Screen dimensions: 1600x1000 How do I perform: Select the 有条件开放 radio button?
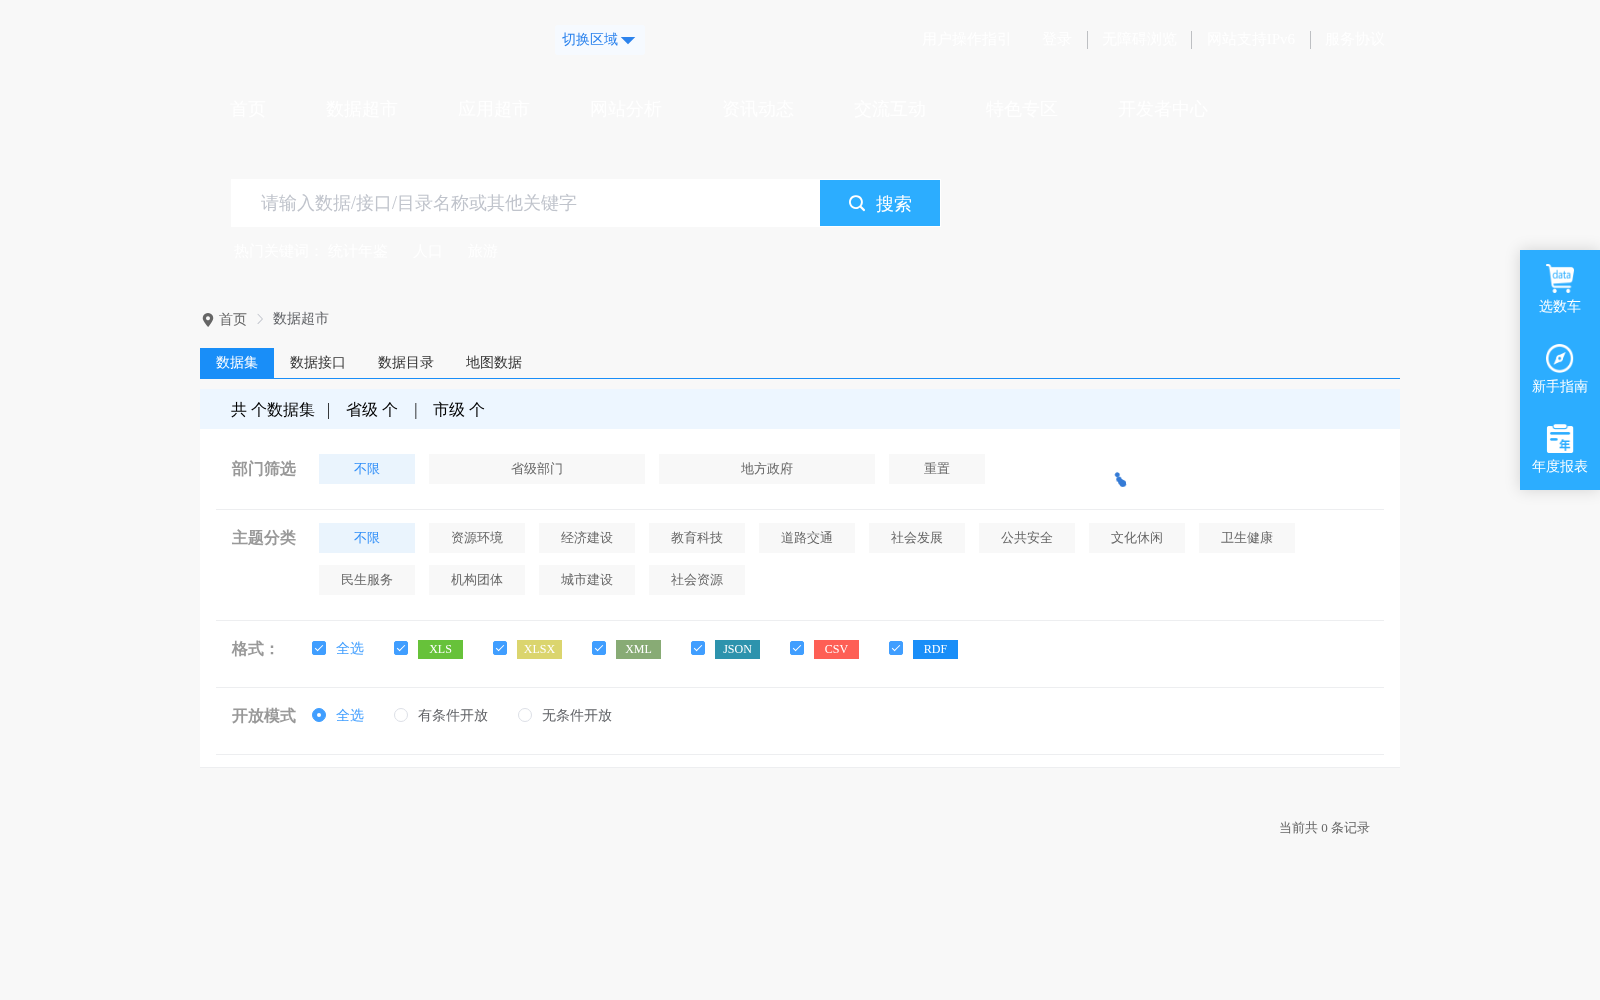click(x=401, y=715)
